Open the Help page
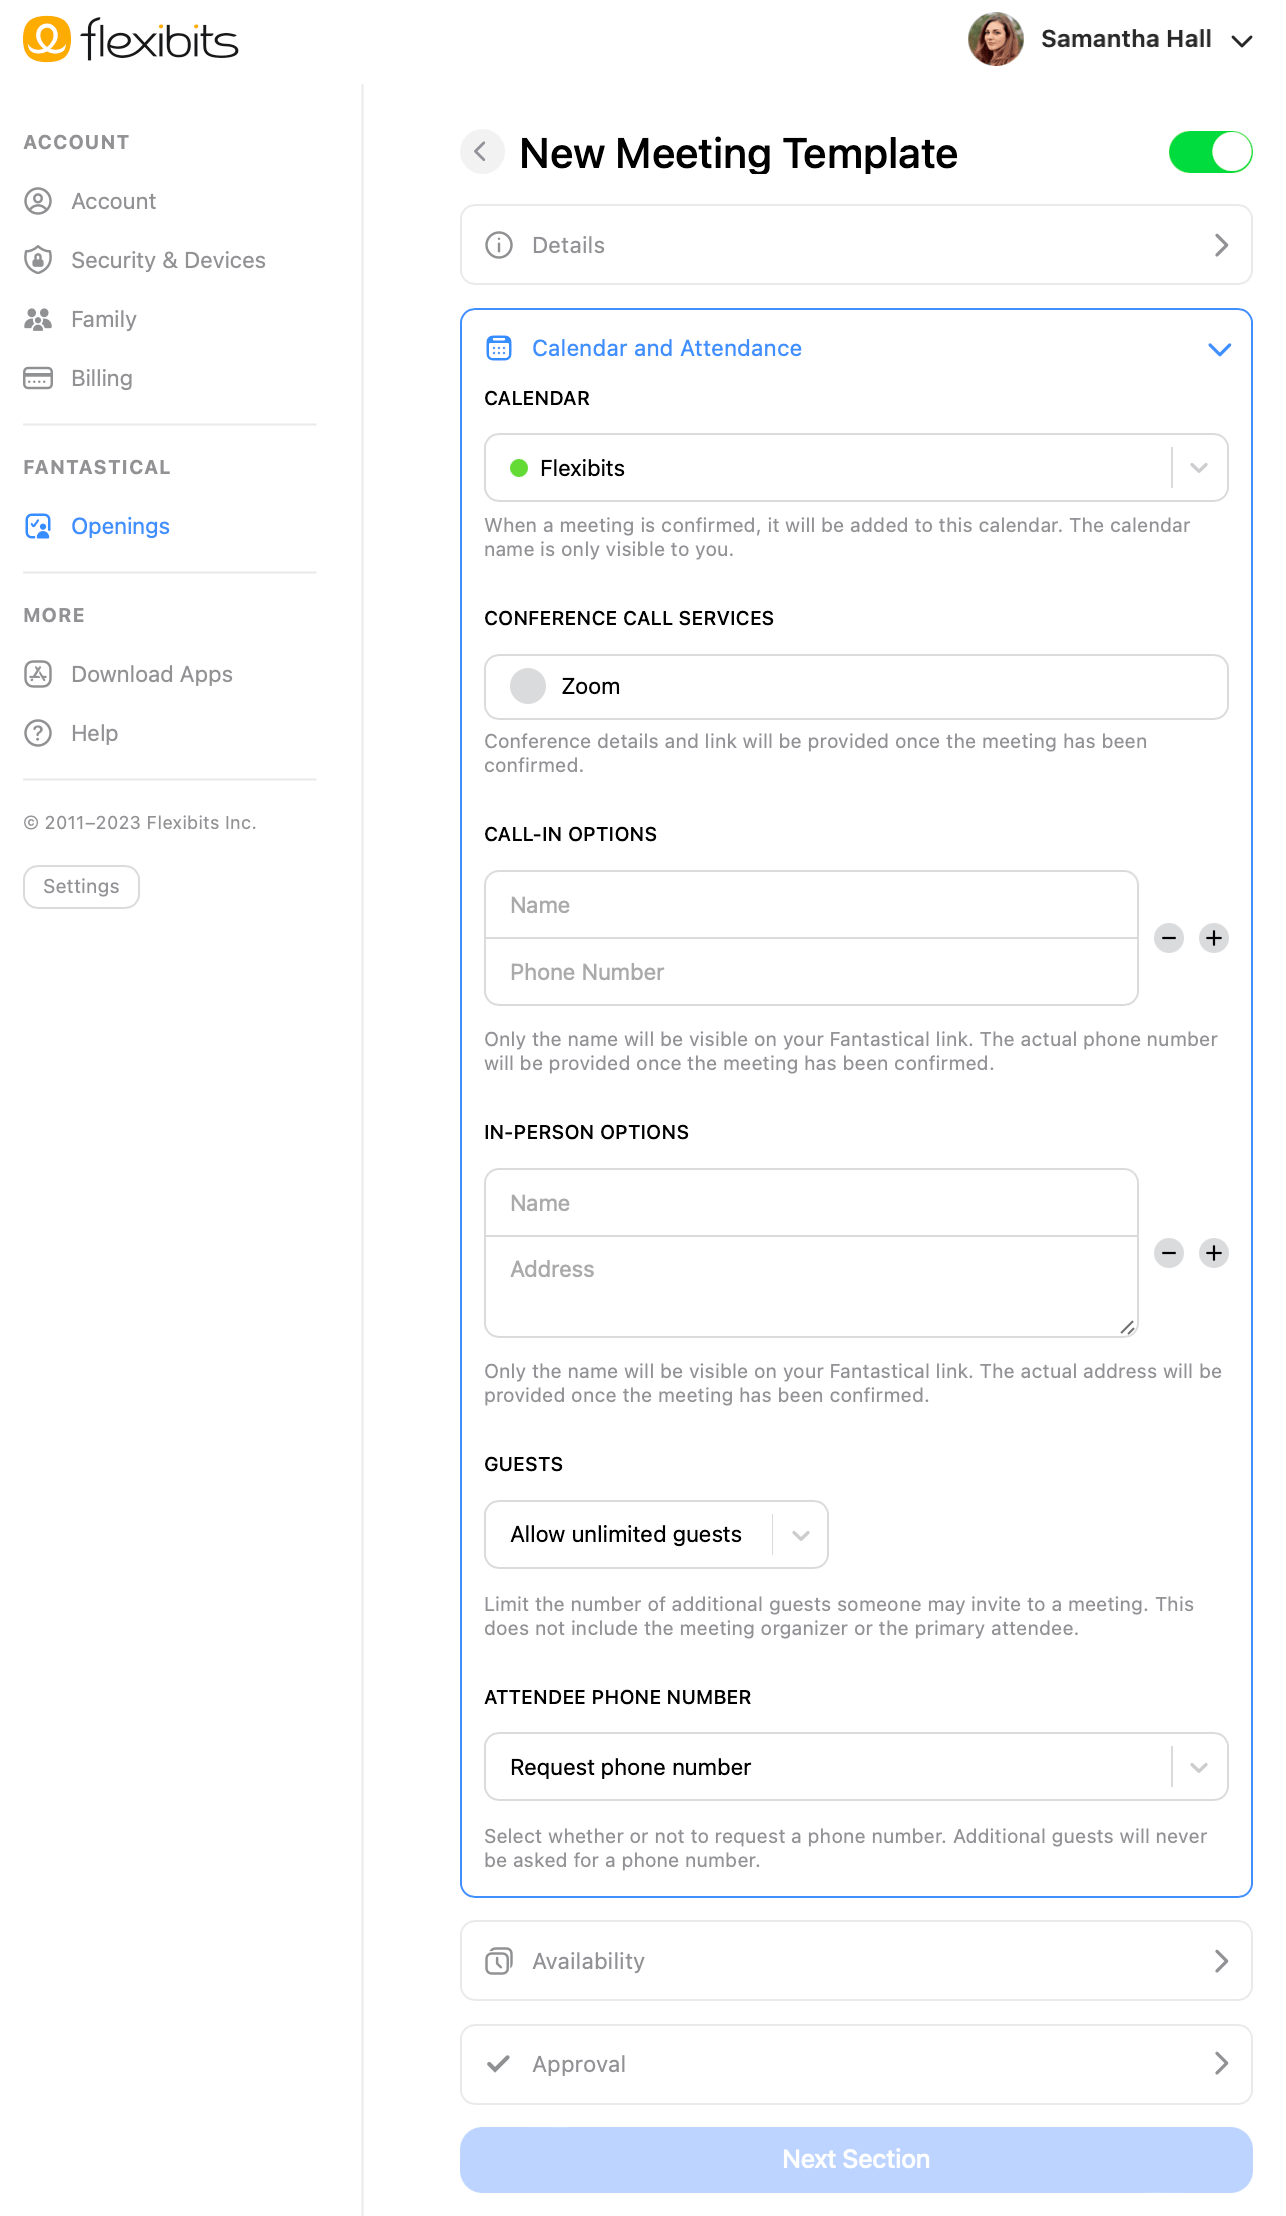The image size is (1286, 2216). [95, 733]
